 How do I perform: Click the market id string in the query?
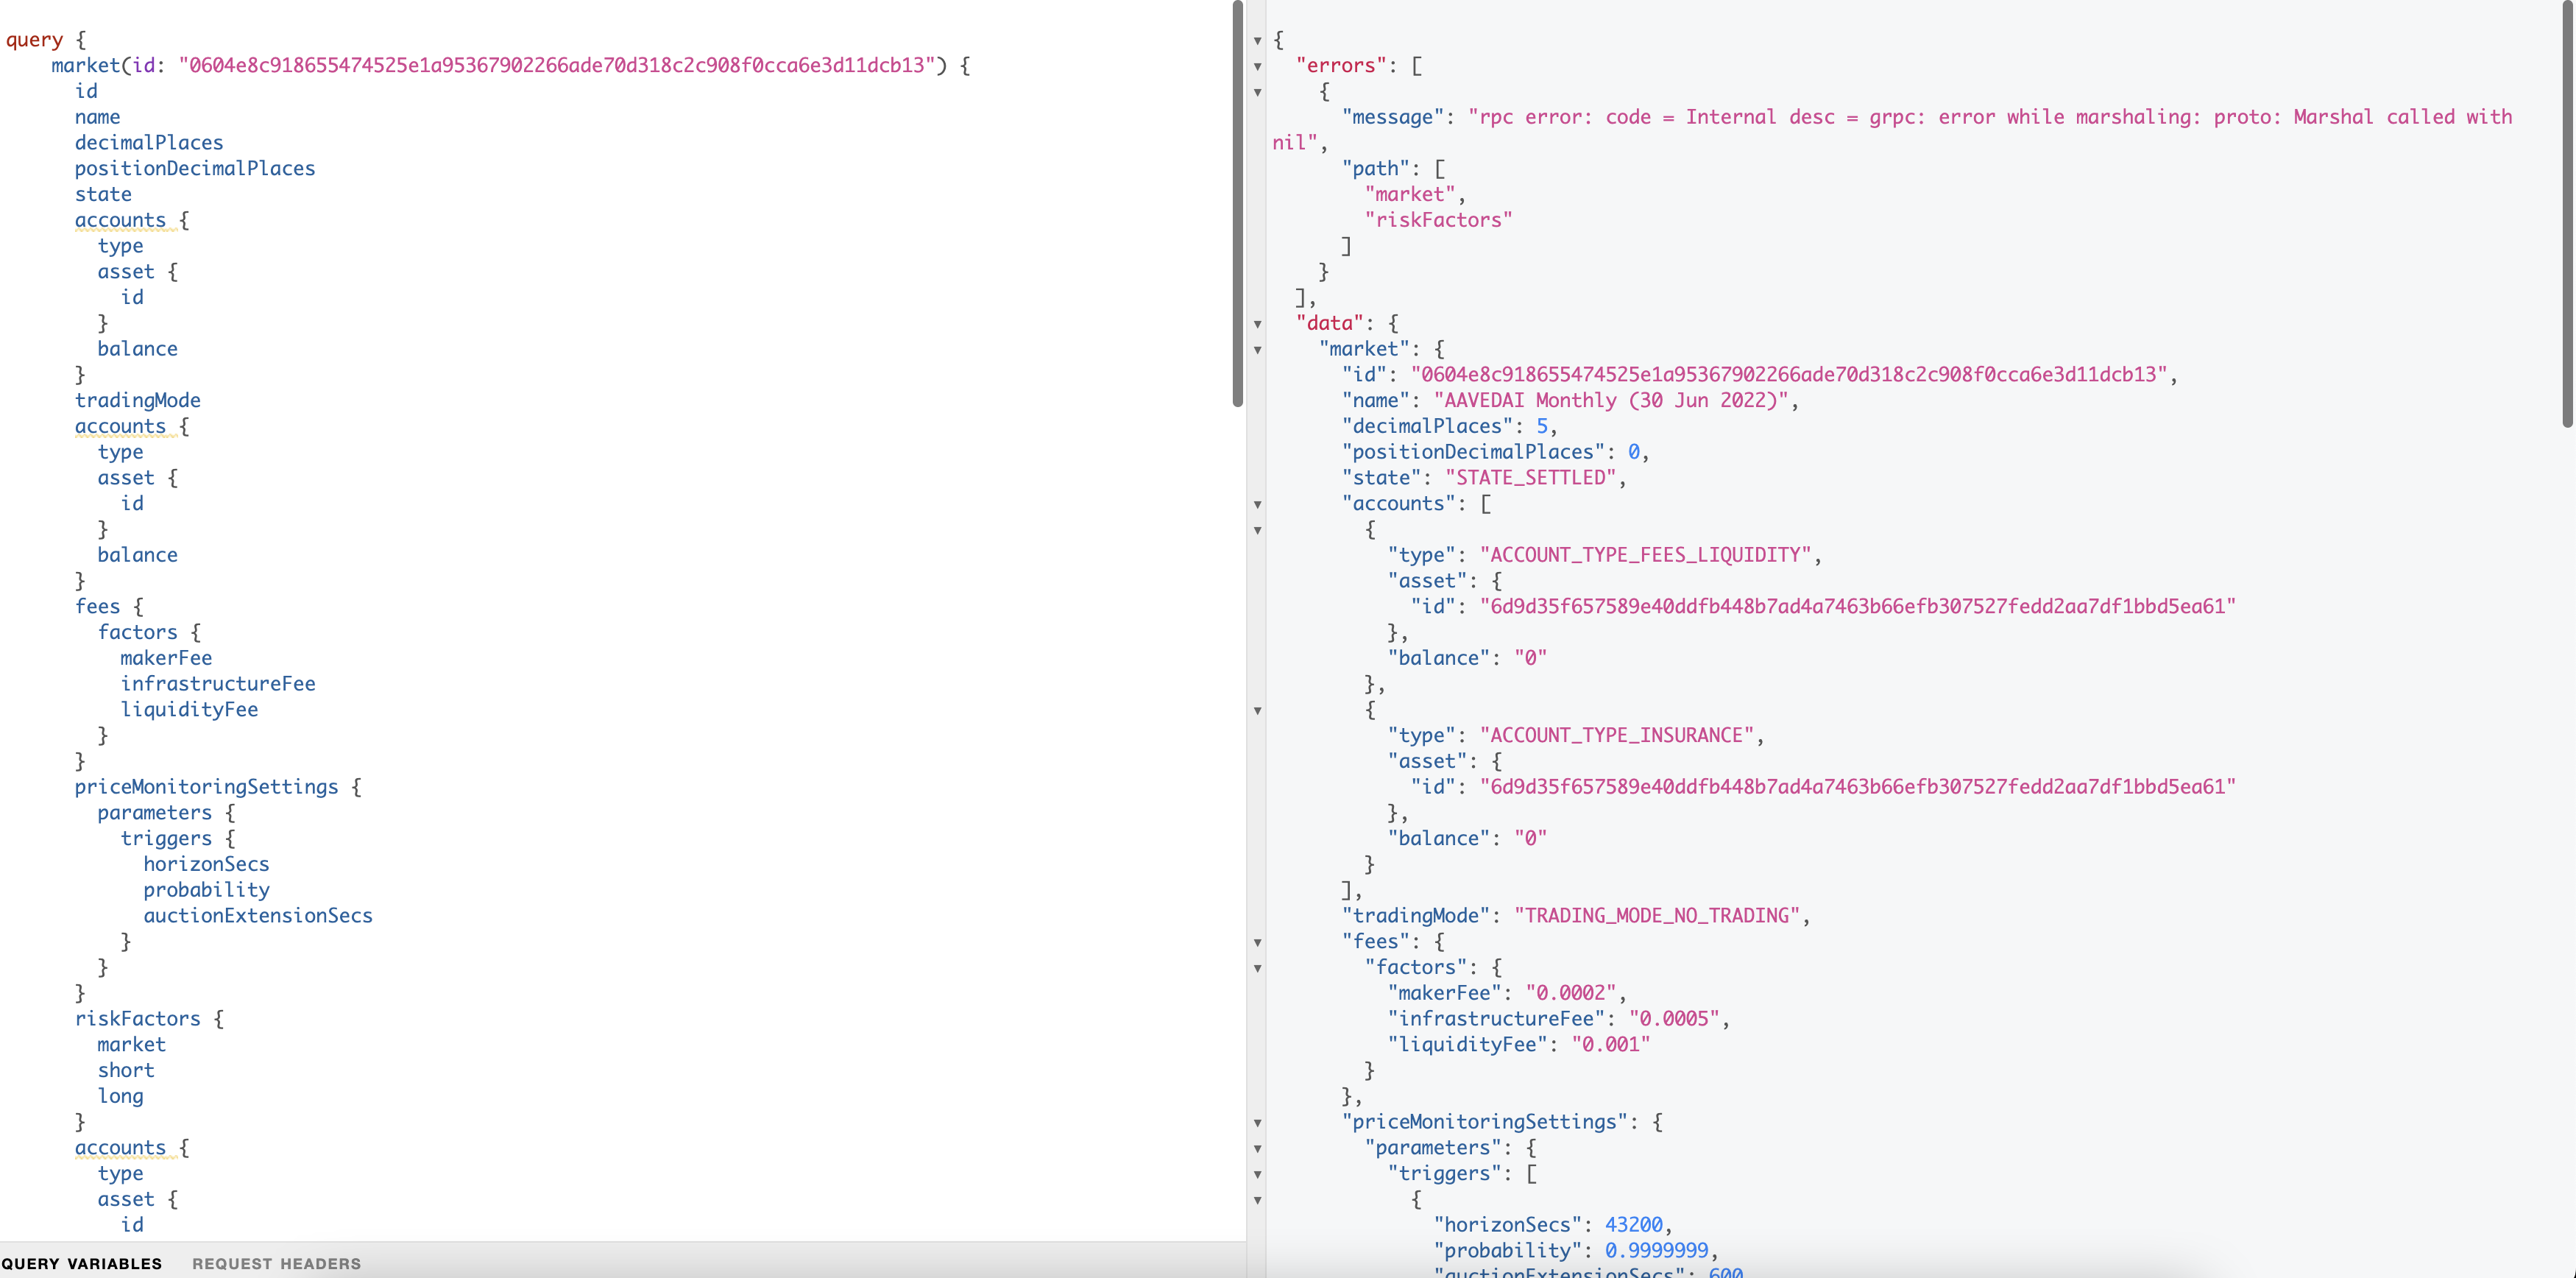[557, 65]
